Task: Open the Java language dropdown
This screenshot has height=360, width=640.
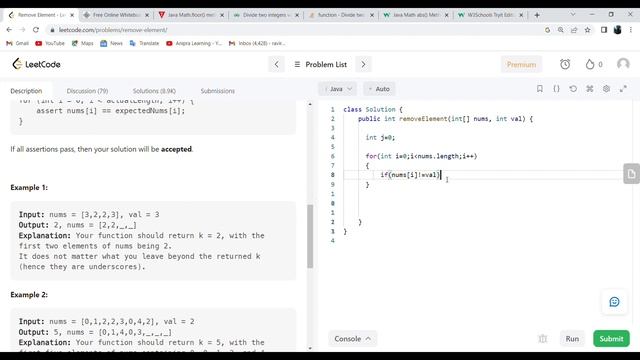Action: (338, 89)
